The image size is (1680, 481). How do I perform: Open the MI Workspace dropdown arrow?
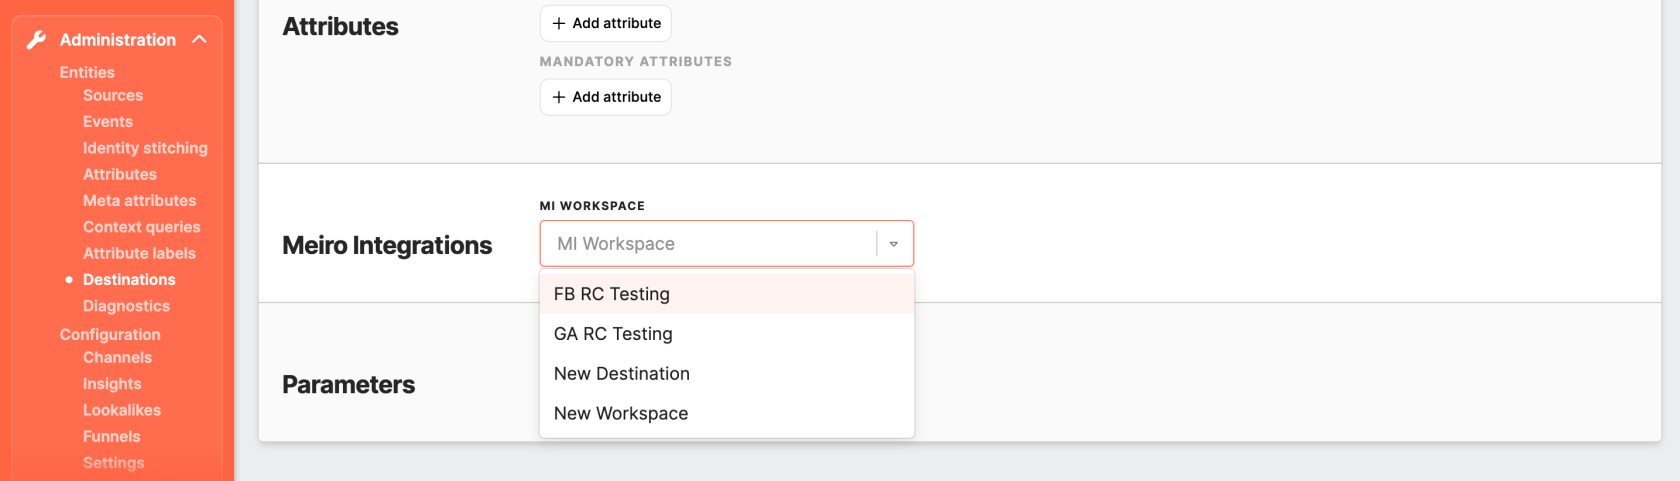click(x=893, y=244)
